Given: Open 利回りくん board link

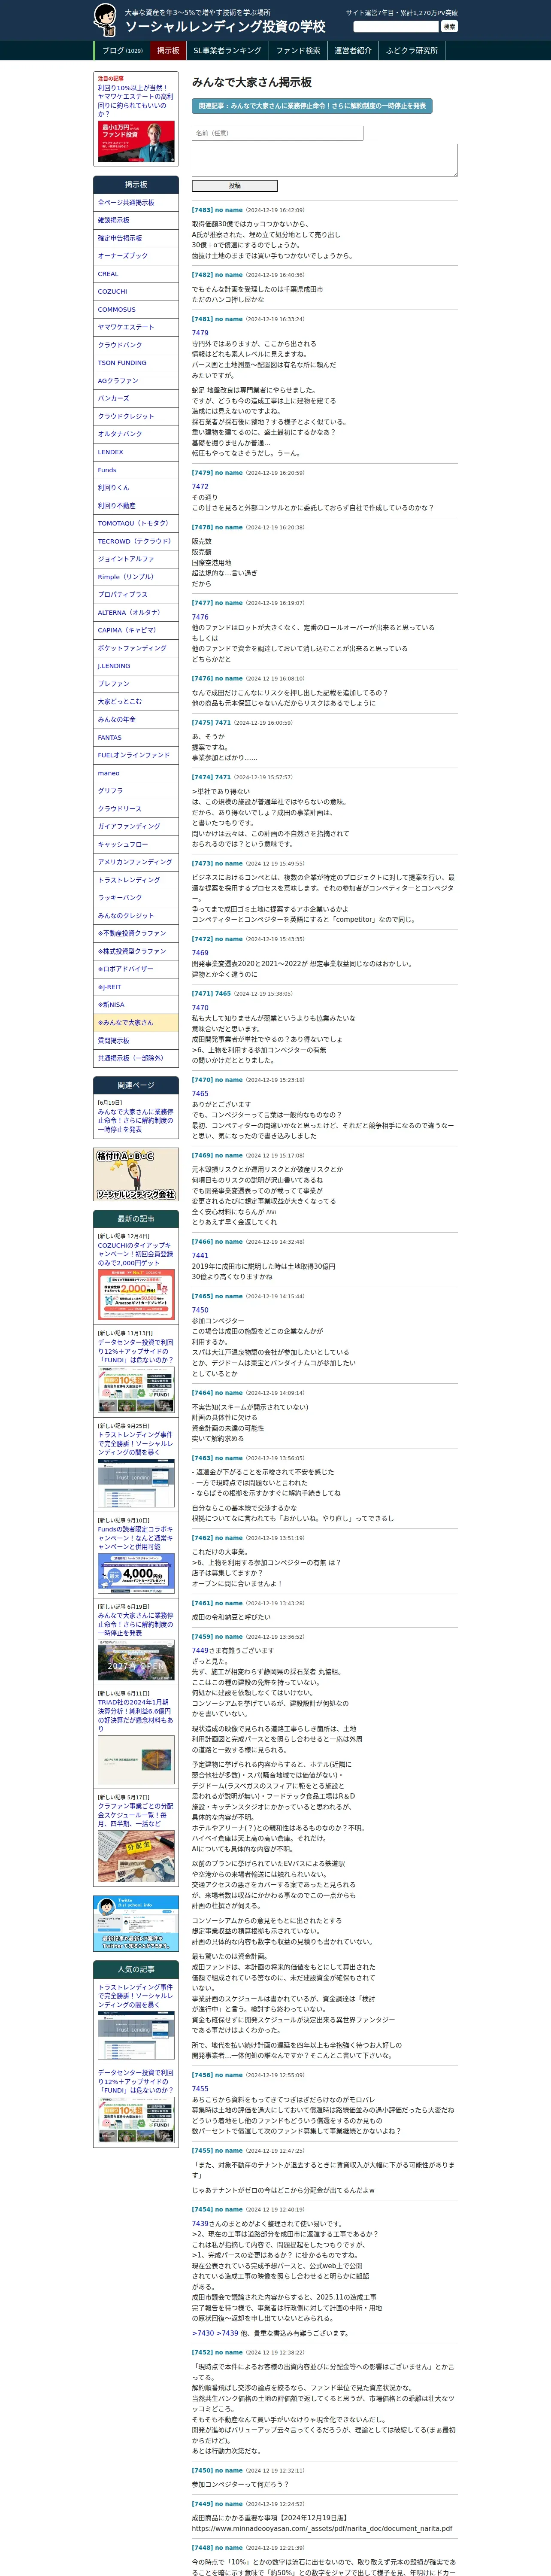Looking at the screenshot, I should 136,488.
